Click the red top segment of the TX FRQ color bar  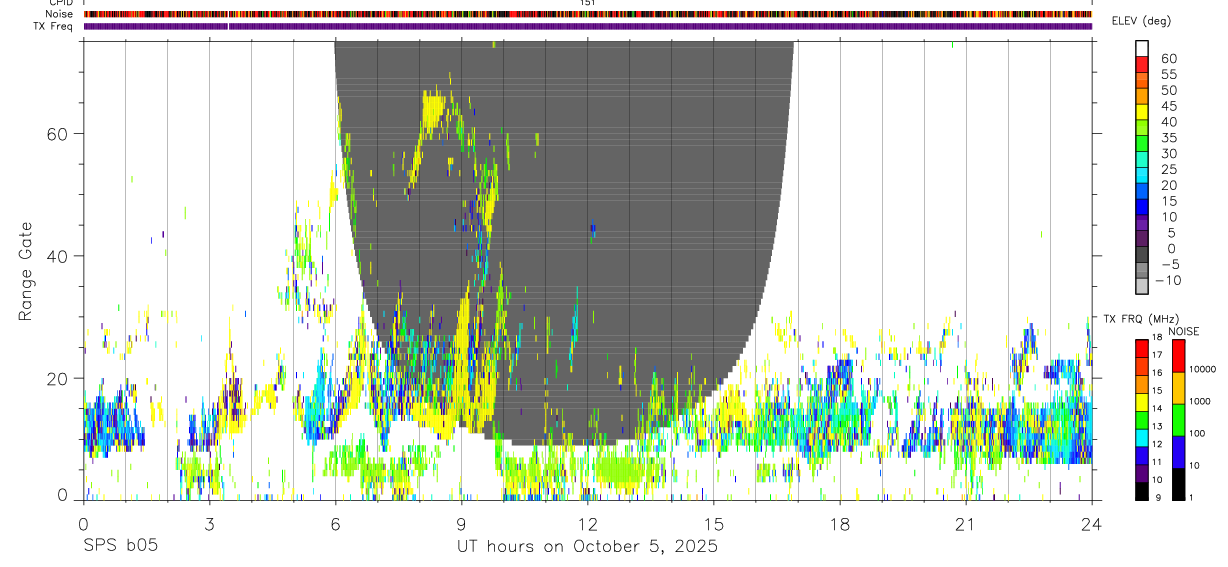point(1142,349)
